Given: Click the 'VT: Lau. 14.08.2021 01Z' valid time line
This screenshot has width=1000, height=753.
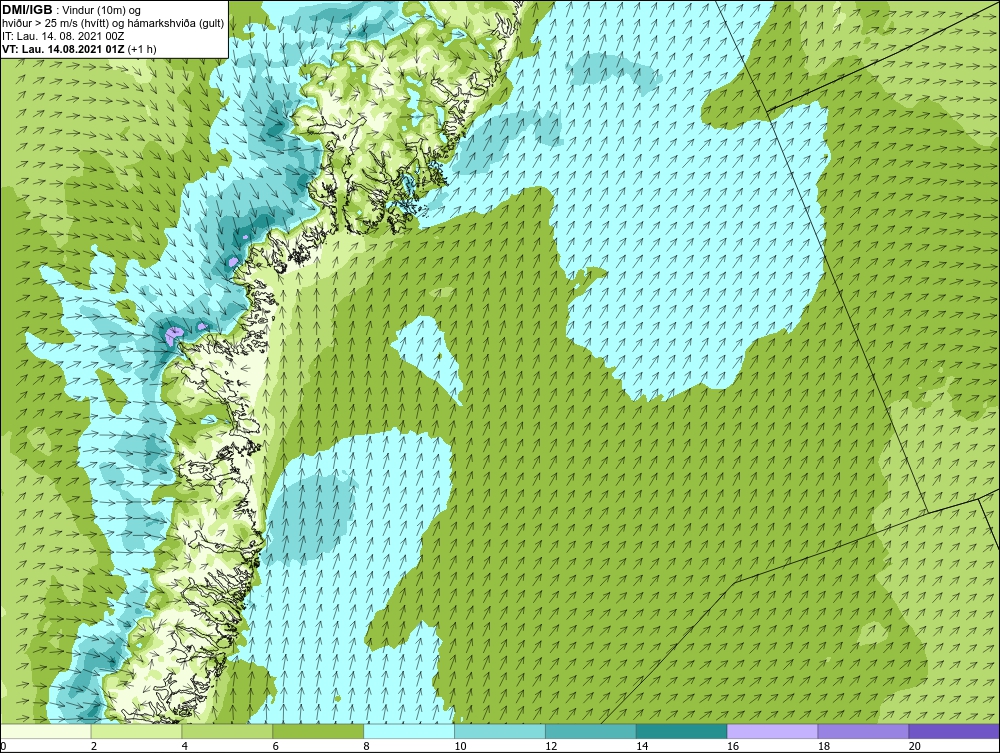Looking at the screenshot, I should click(x=64, y=49).
